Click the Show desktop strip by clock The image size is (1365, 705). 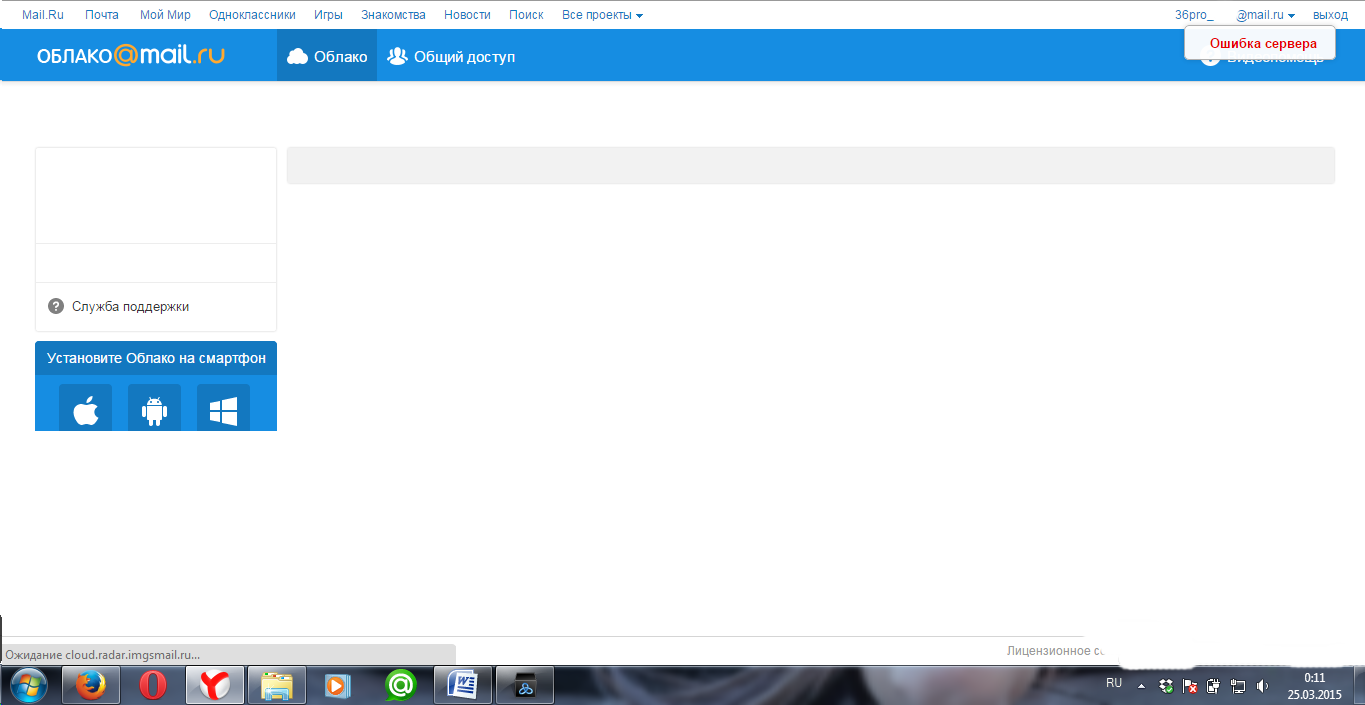pos(1359,686)
